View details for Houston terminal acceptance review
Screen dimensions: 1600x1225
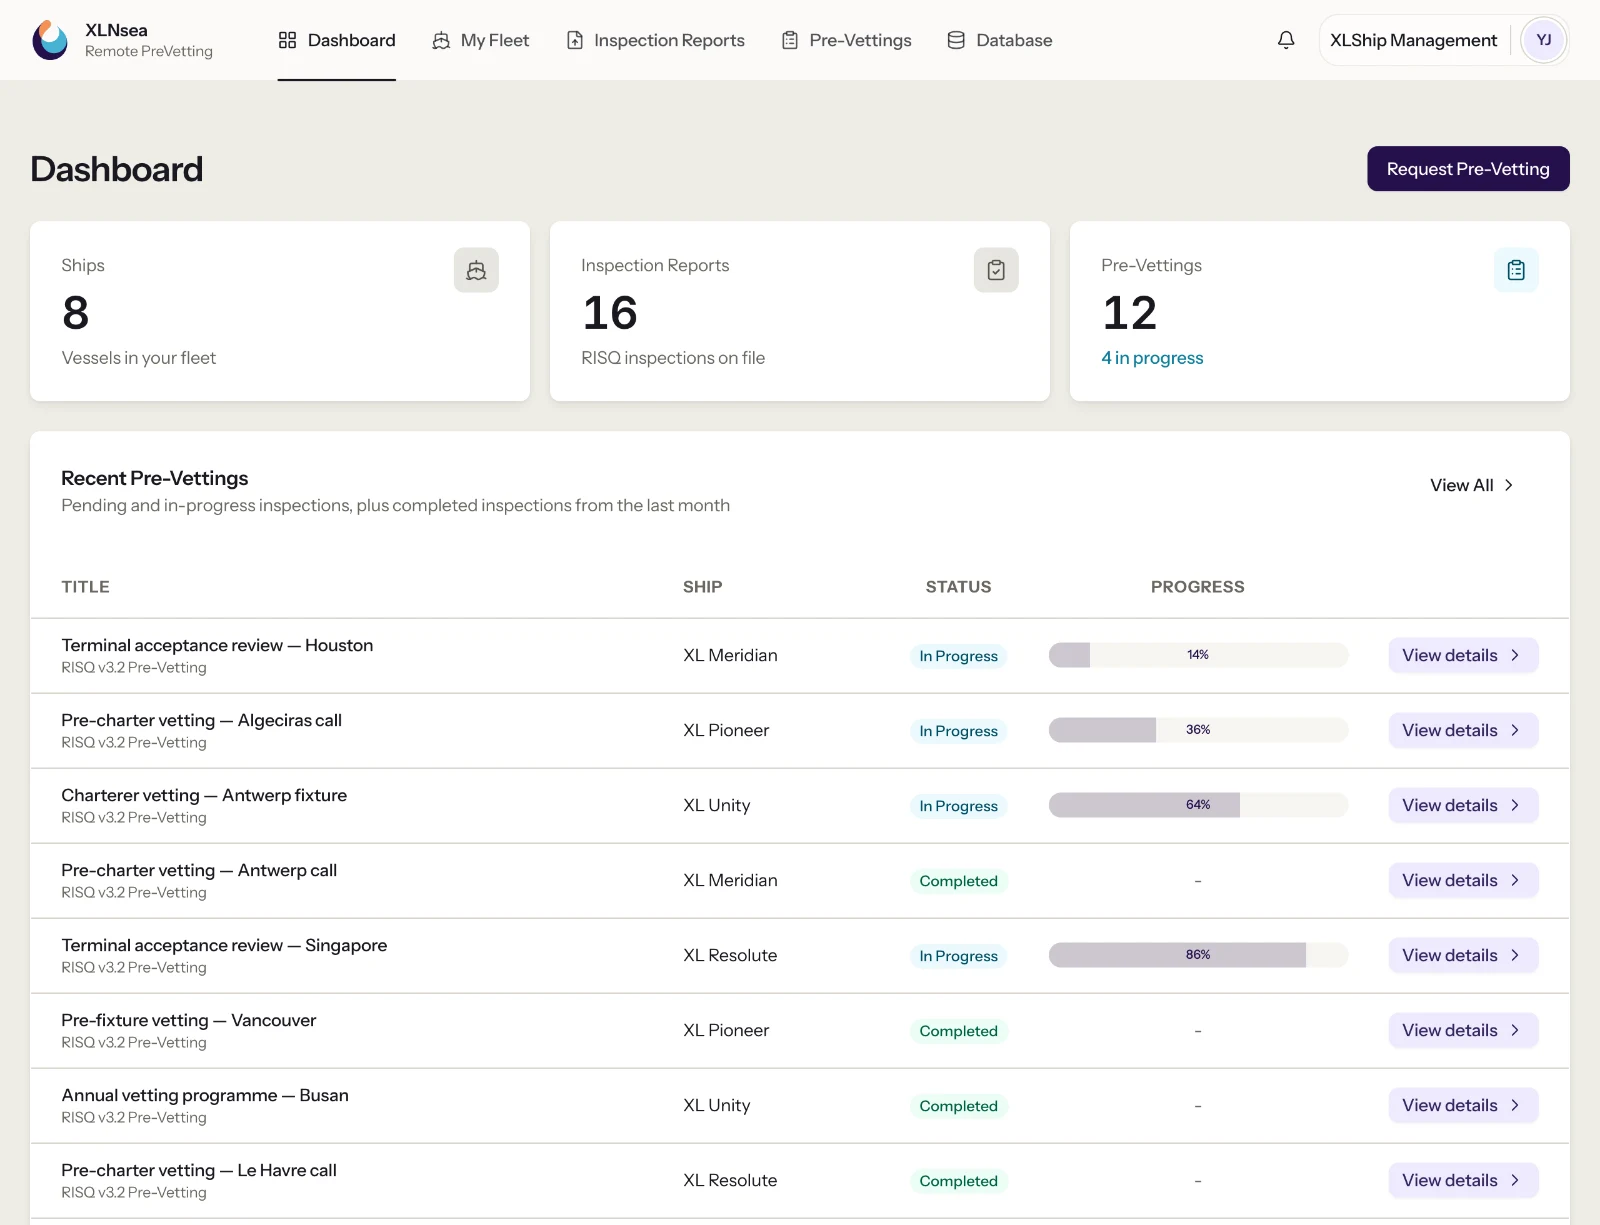pyautogui.click(x=1463, y=655)
